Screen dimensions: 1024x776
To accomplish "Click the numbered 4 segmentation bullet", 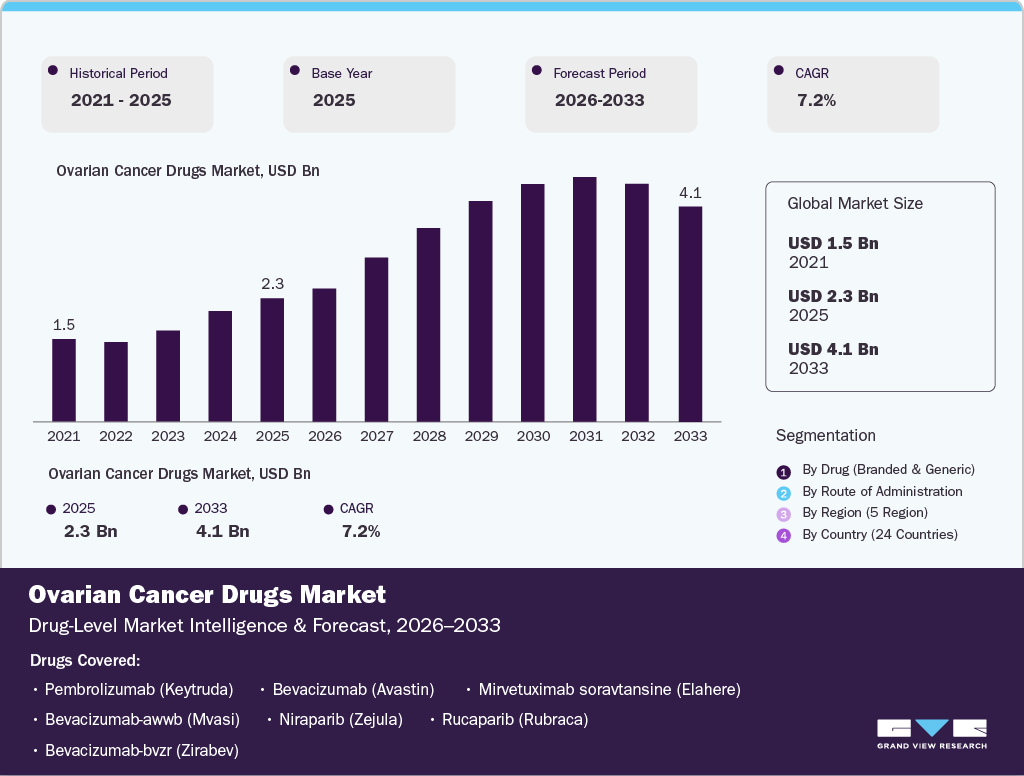I will click(x=784, y=536).
